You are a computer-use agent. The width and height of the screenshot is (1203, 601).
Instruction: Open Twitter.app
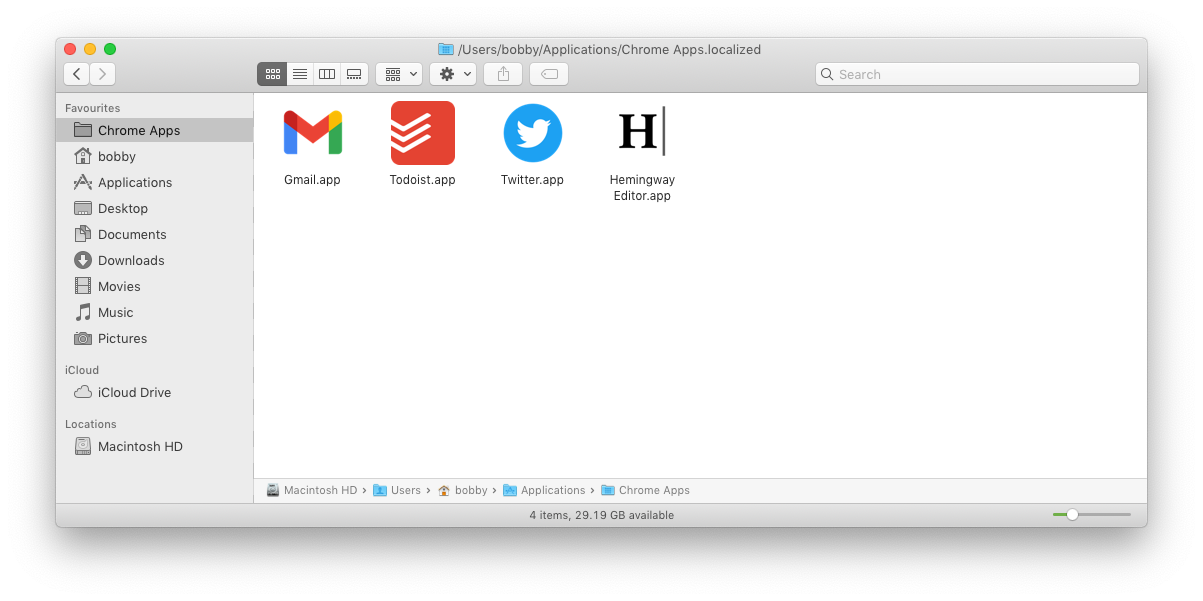tap(532, 133)
